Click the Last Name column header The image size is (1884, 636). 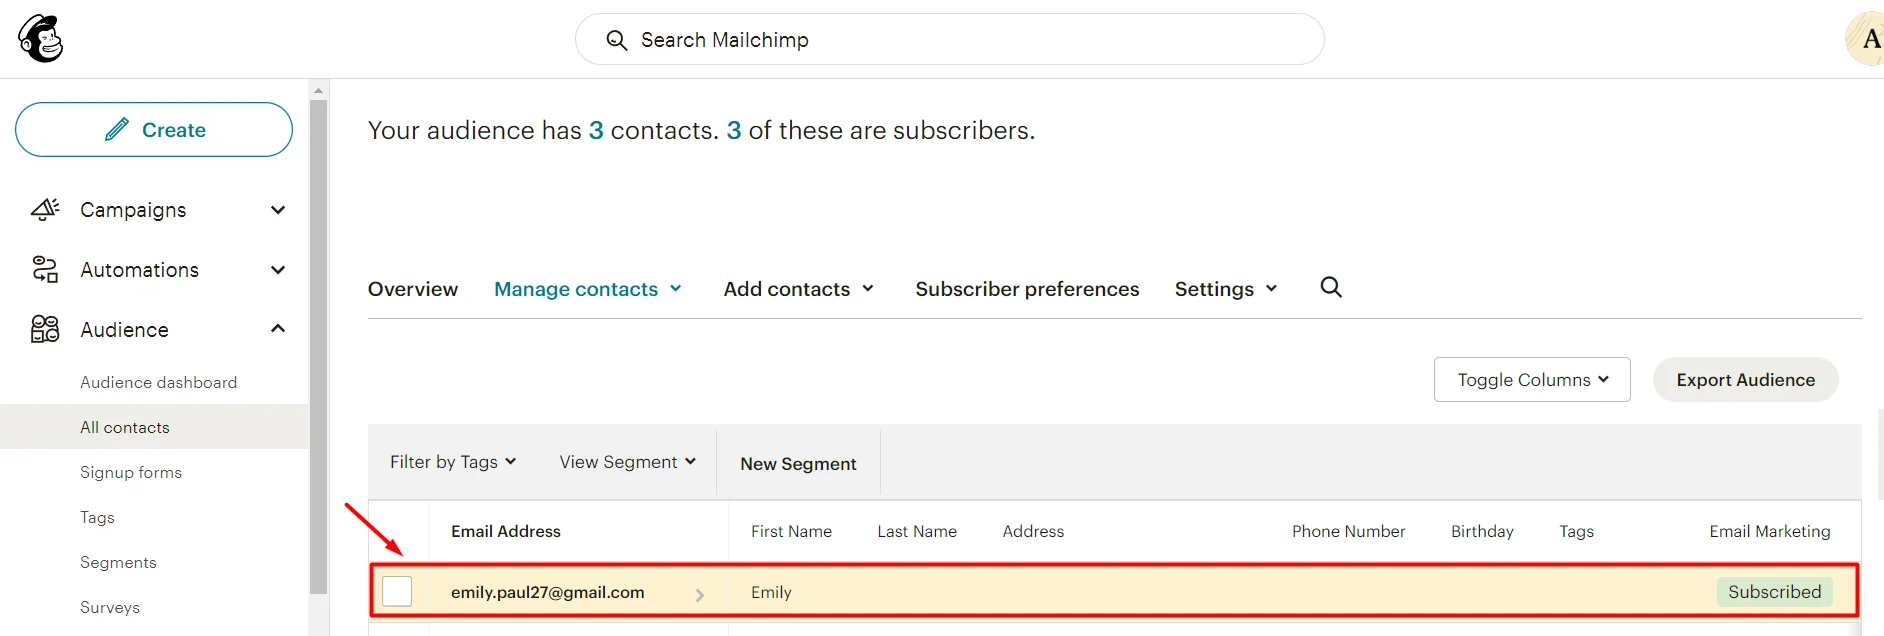[917, 531]
